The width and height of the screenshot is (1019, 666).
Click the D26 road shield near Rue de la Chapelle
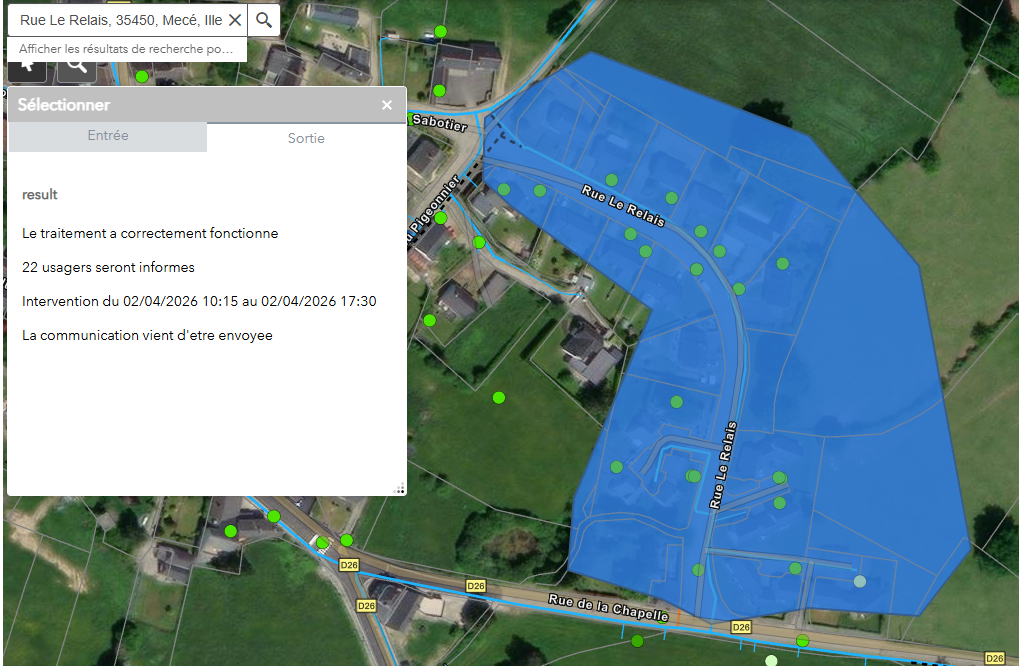(x=476, y=585)
